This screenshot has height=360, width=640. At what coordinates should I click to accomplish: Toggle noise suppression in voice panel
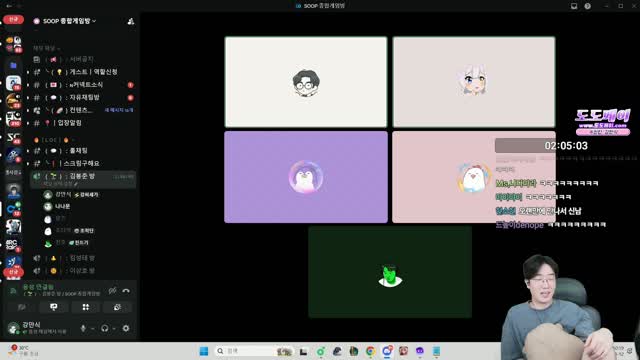[x=112, y=291]
